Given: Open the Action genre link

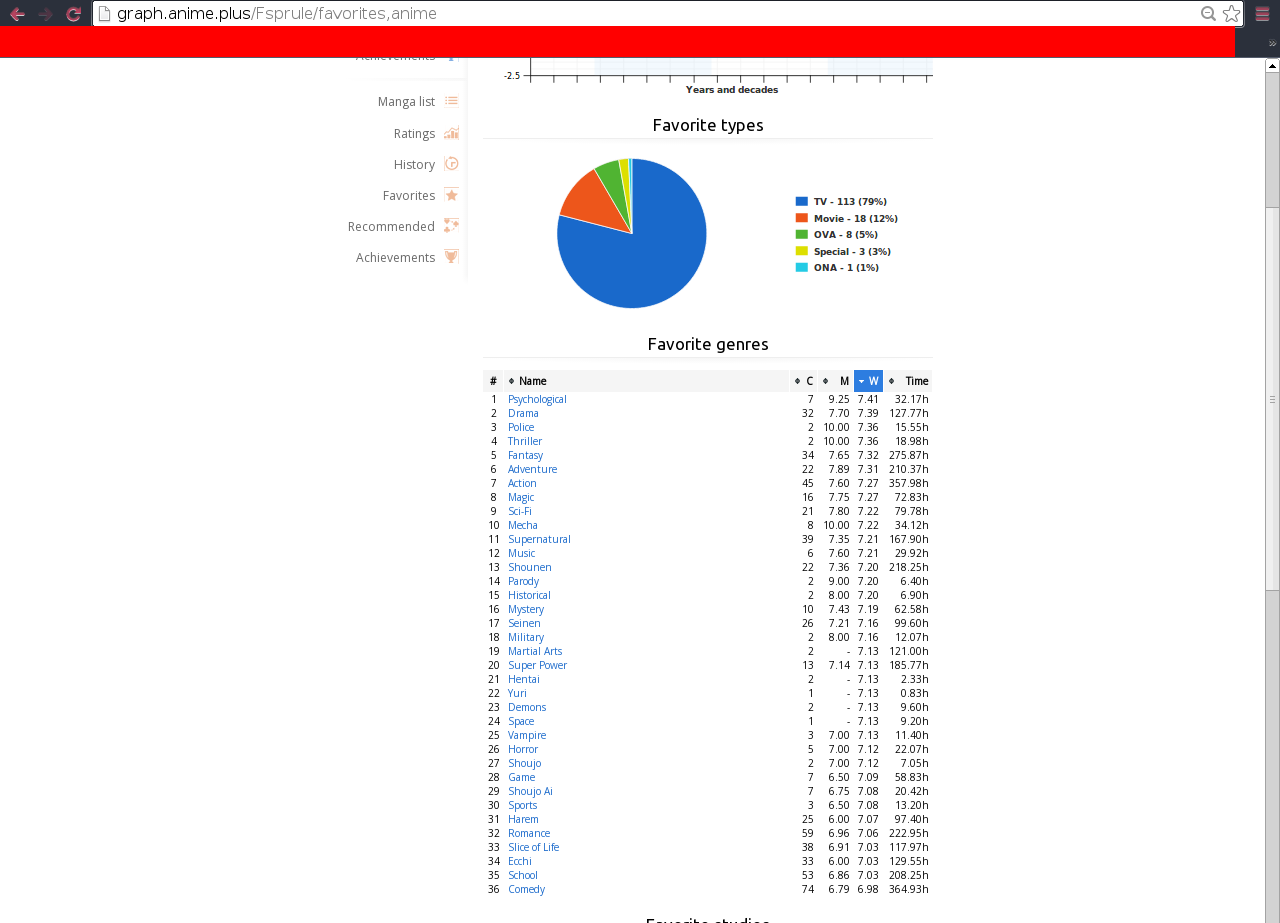Looking at the screenshot, I should [x=522, y=484].
